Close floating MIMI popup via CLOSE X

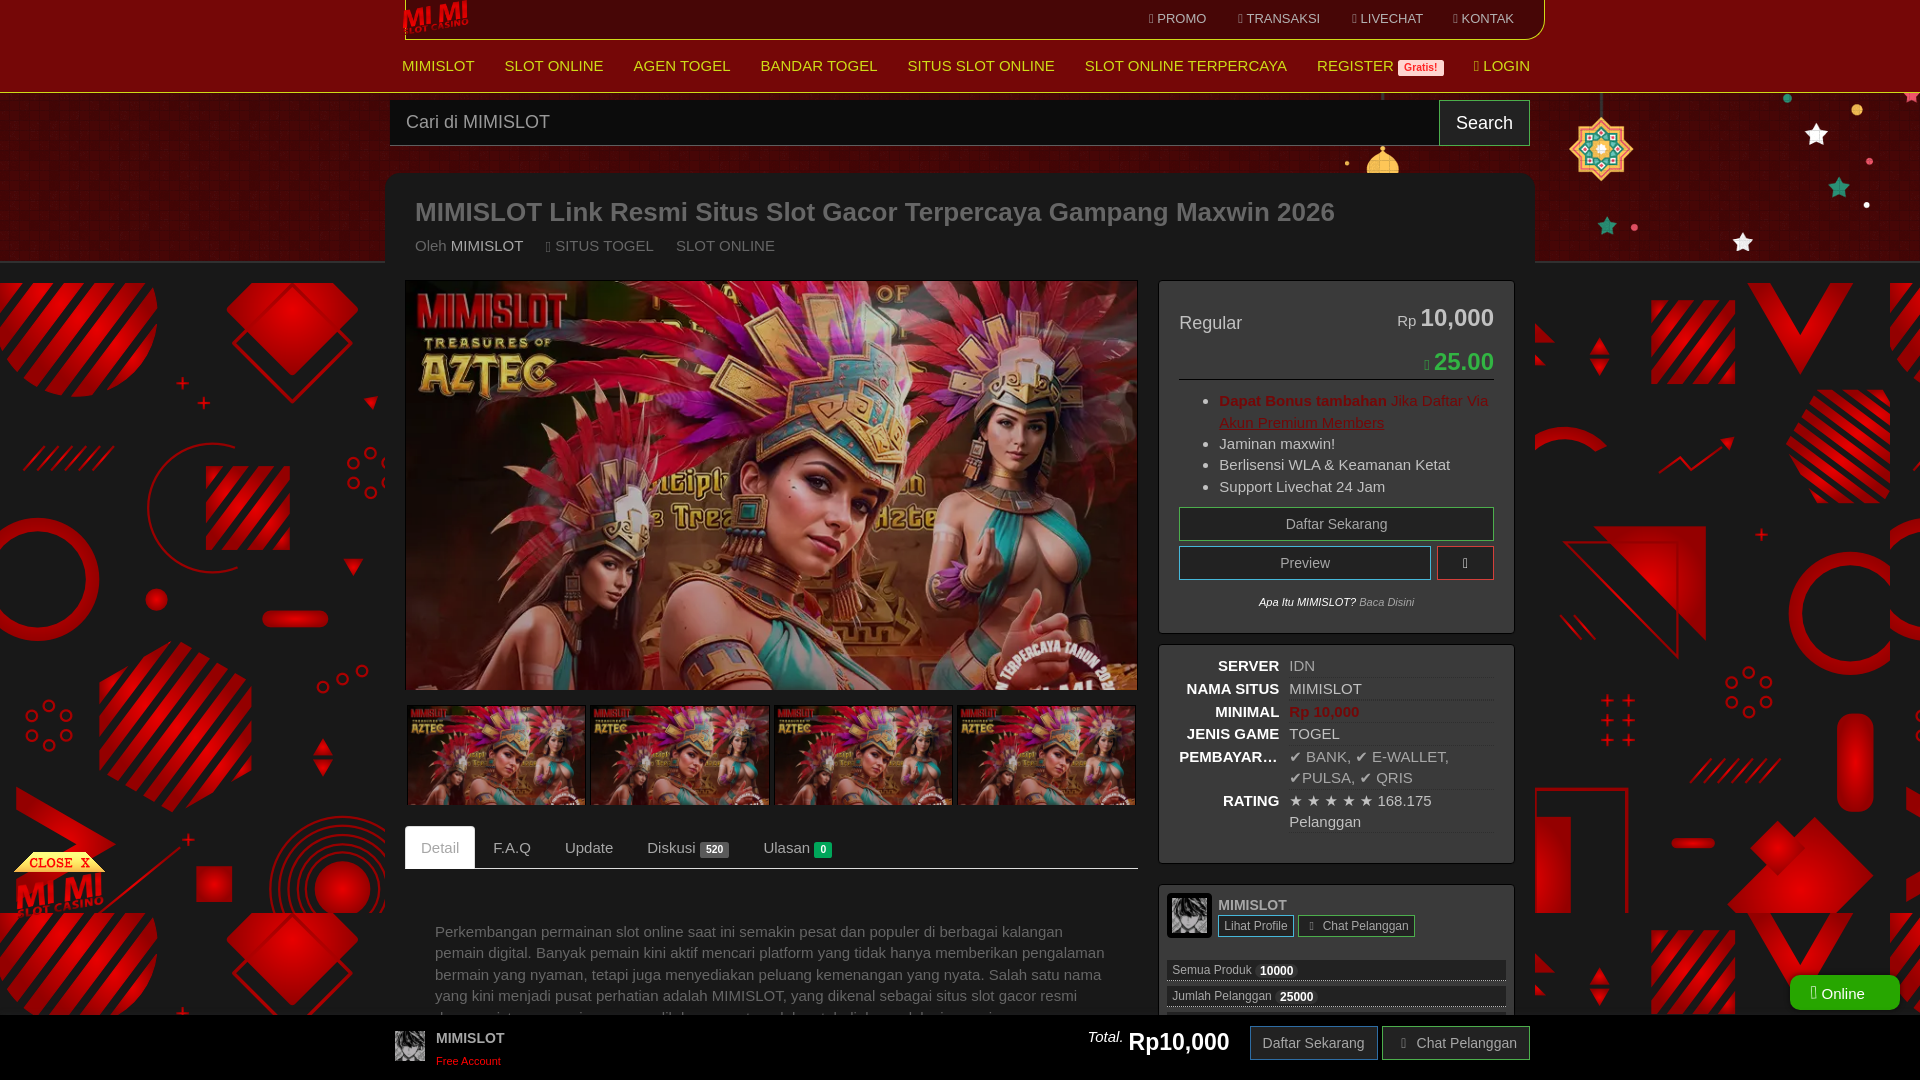pyautogui.click(x=60, y=862)
